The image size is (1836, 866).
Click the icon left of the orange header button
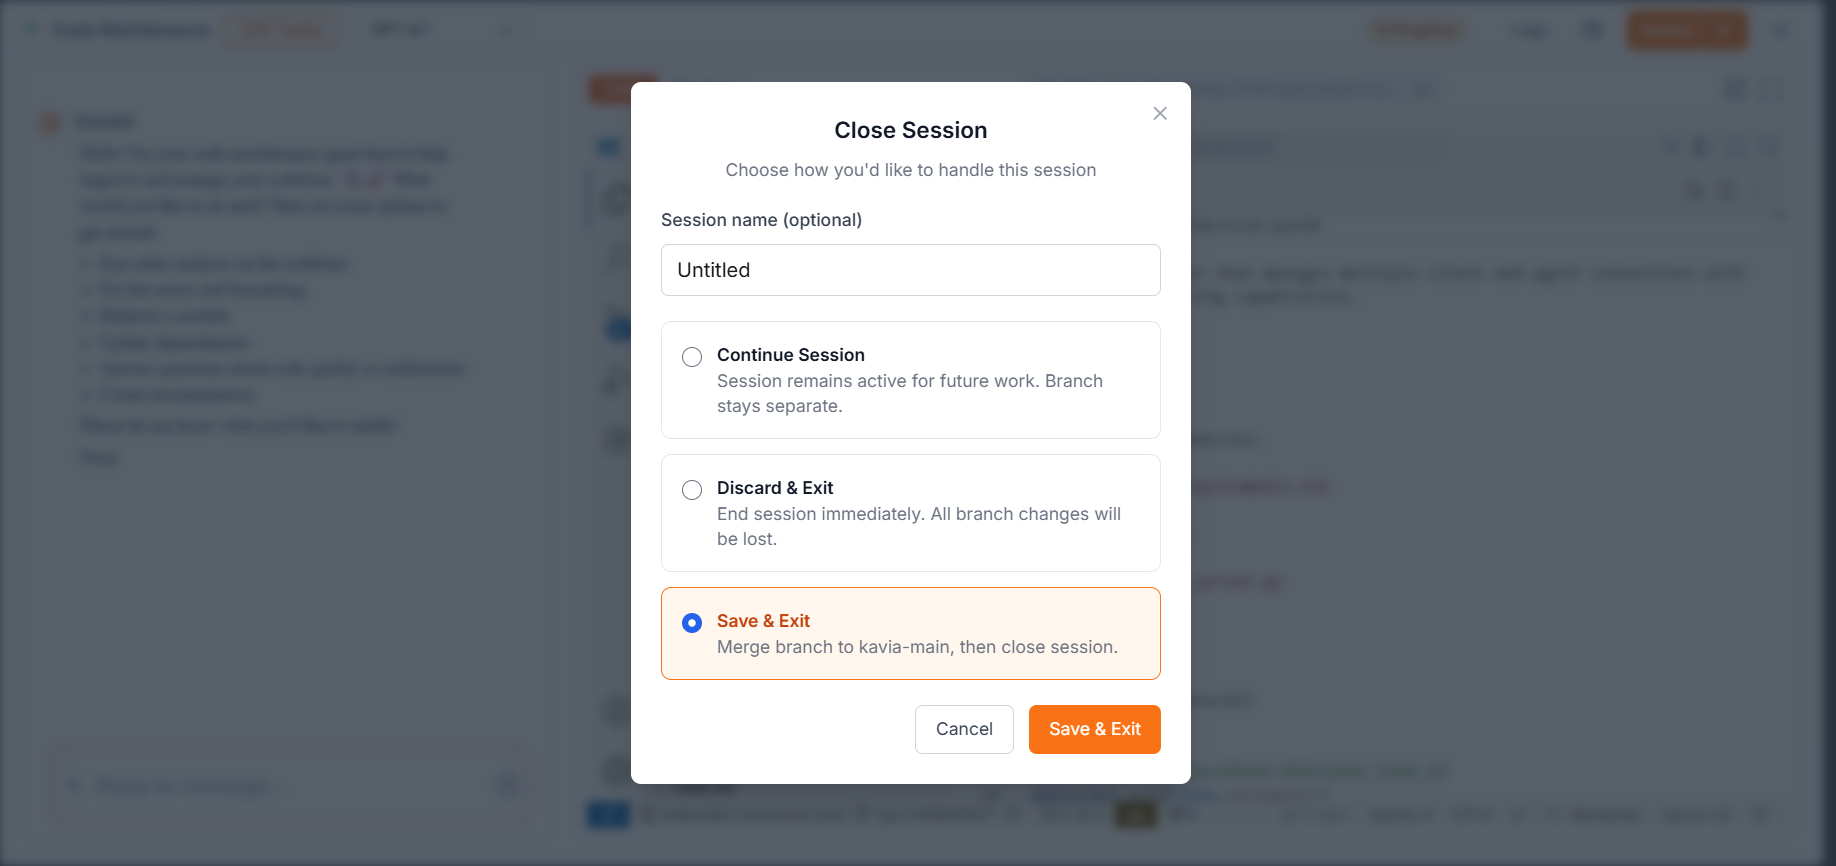[x=1592, y=30]
